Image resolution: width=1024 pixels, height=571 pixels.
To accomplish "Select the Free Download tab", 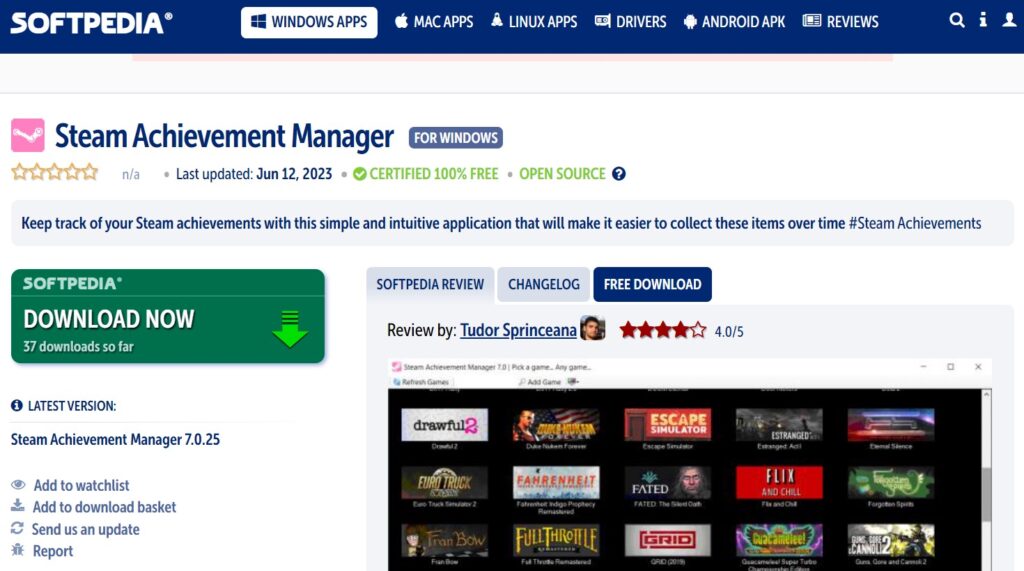I will (x=652, y=284).
